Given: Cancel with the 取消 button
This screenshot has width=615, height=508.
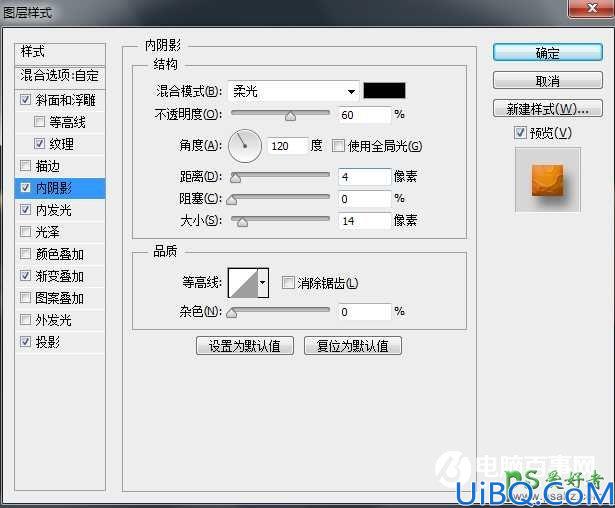Looking at the screenshot, I should 548,81.
